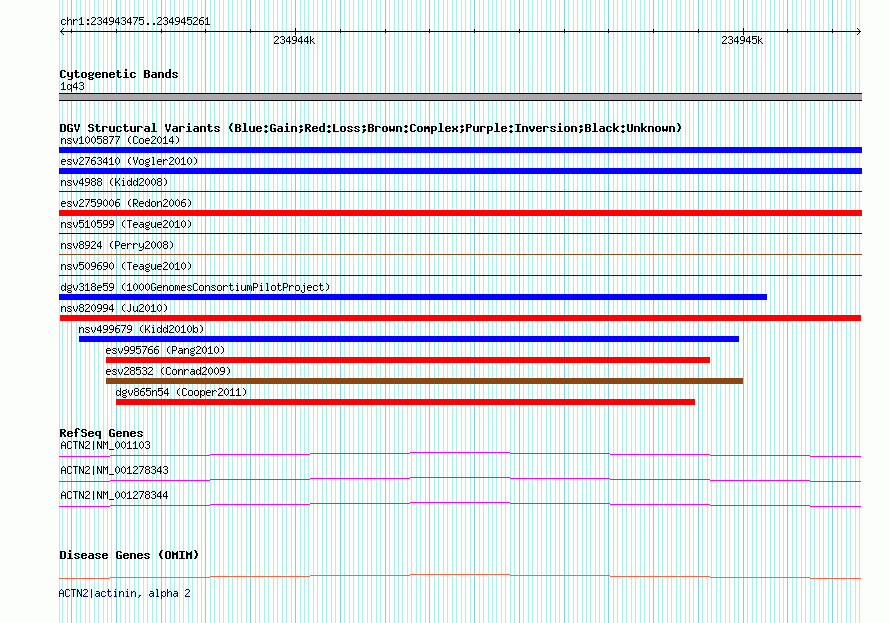Open the ACTN2|actinin, alpha 2 OMIM link

point(124,593)
